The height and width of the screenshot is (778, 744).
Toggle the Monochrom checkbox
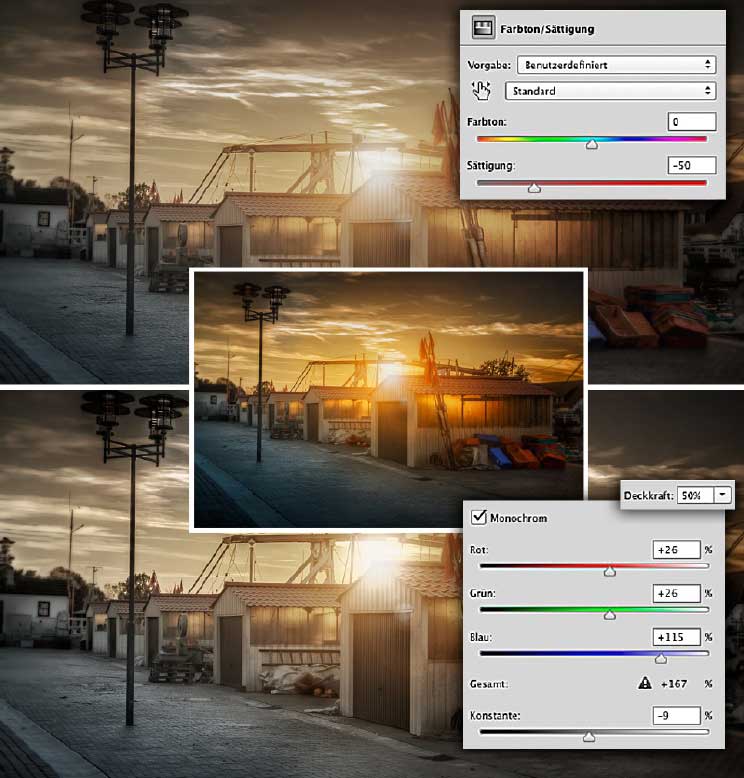pyautogui.click(x=479, y=518)
